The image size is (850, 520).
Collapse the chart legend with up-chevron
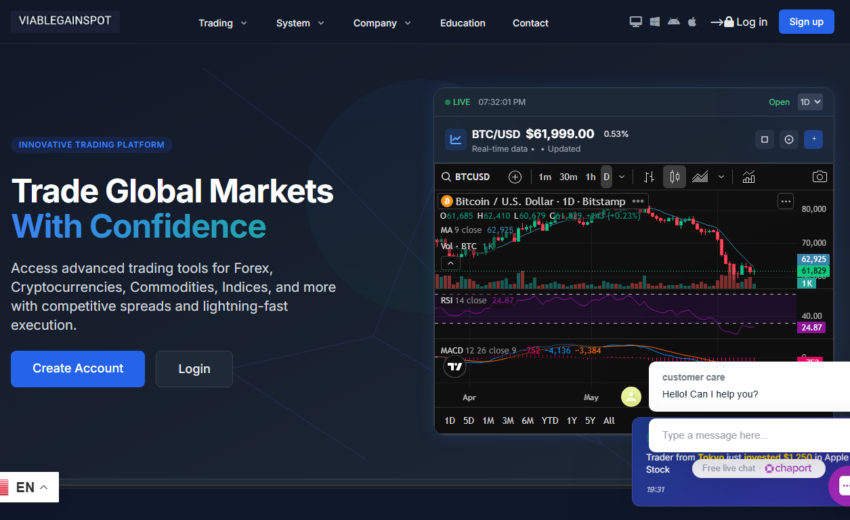450,264
